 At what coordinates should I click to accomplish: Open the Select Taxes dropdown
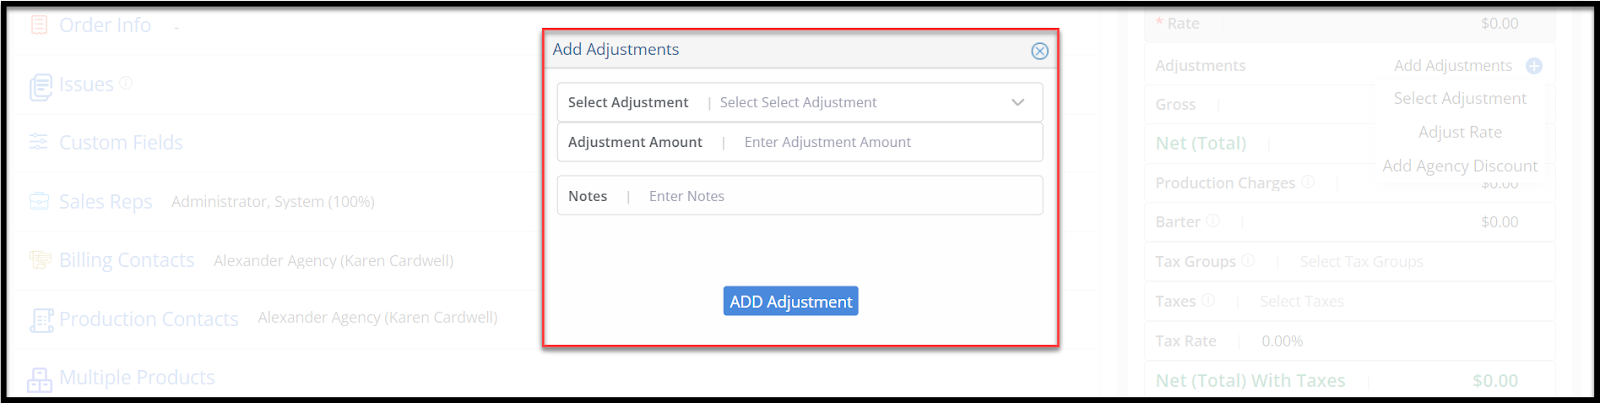coord(1301,301)
